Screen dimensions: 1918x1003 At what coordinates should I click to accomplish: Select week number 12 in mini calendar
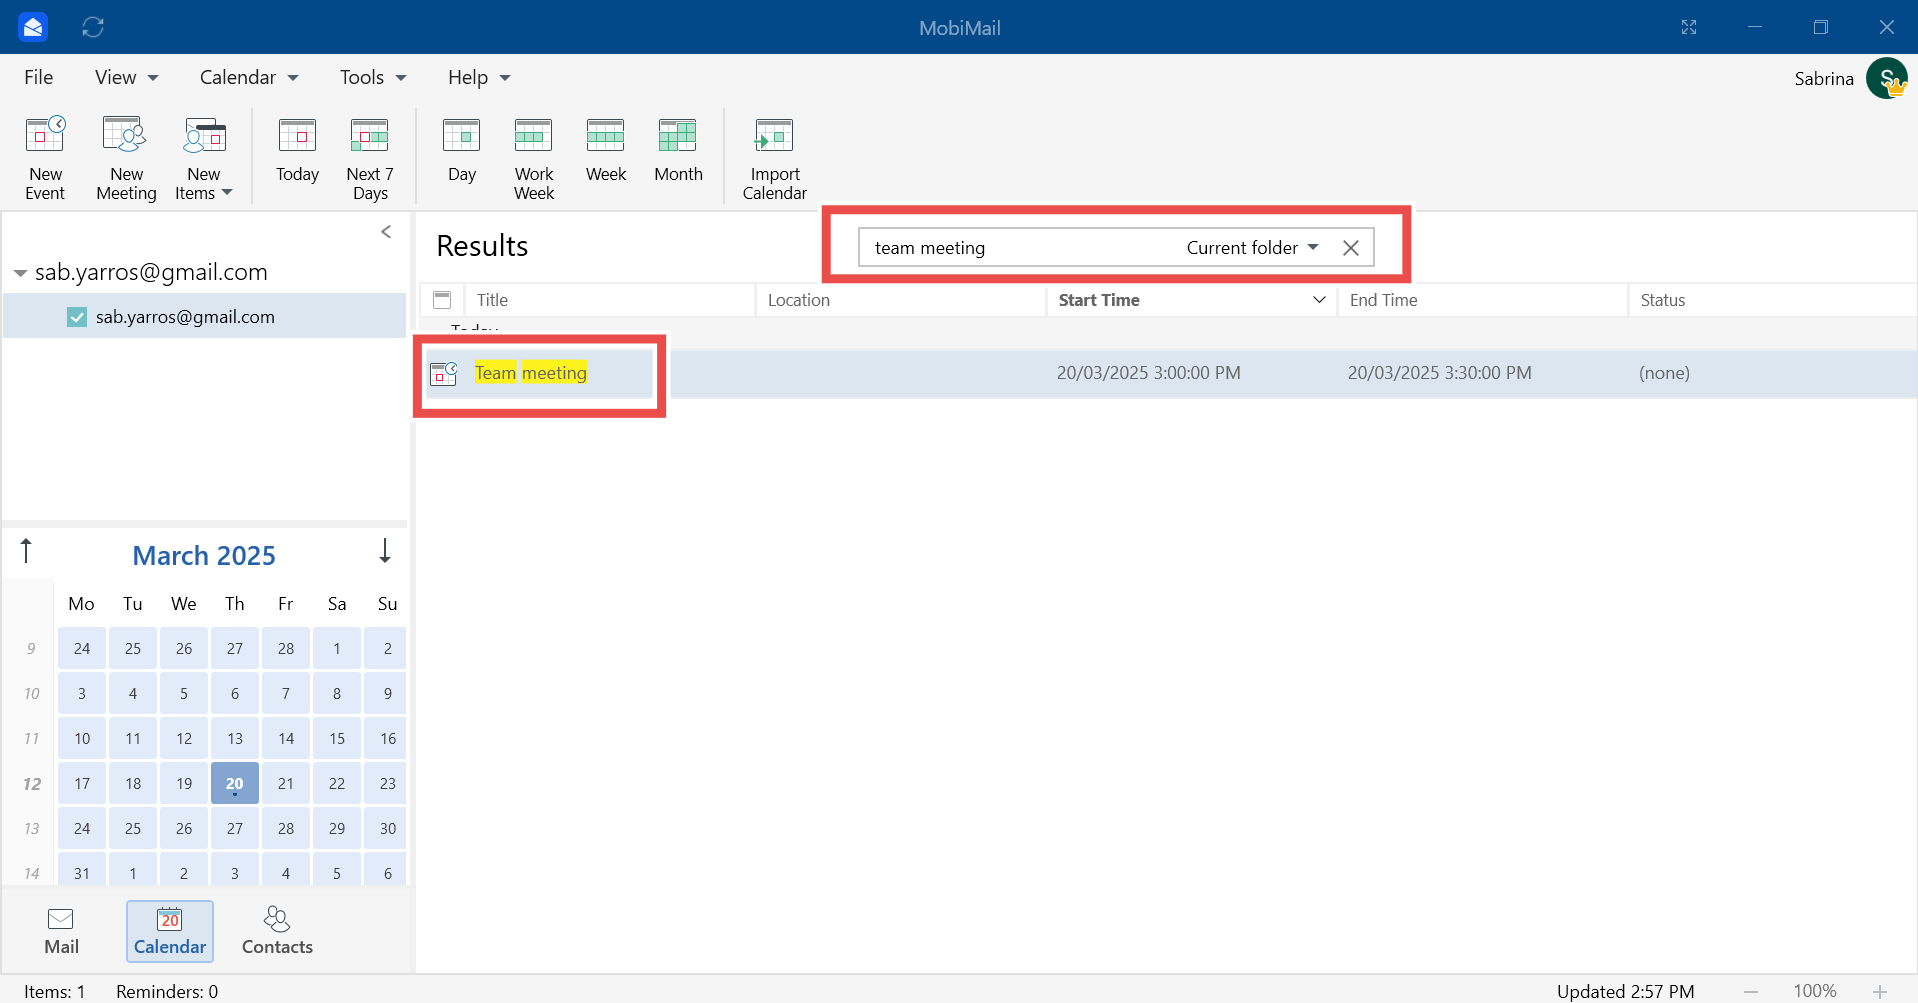click(x=32, y=784)
